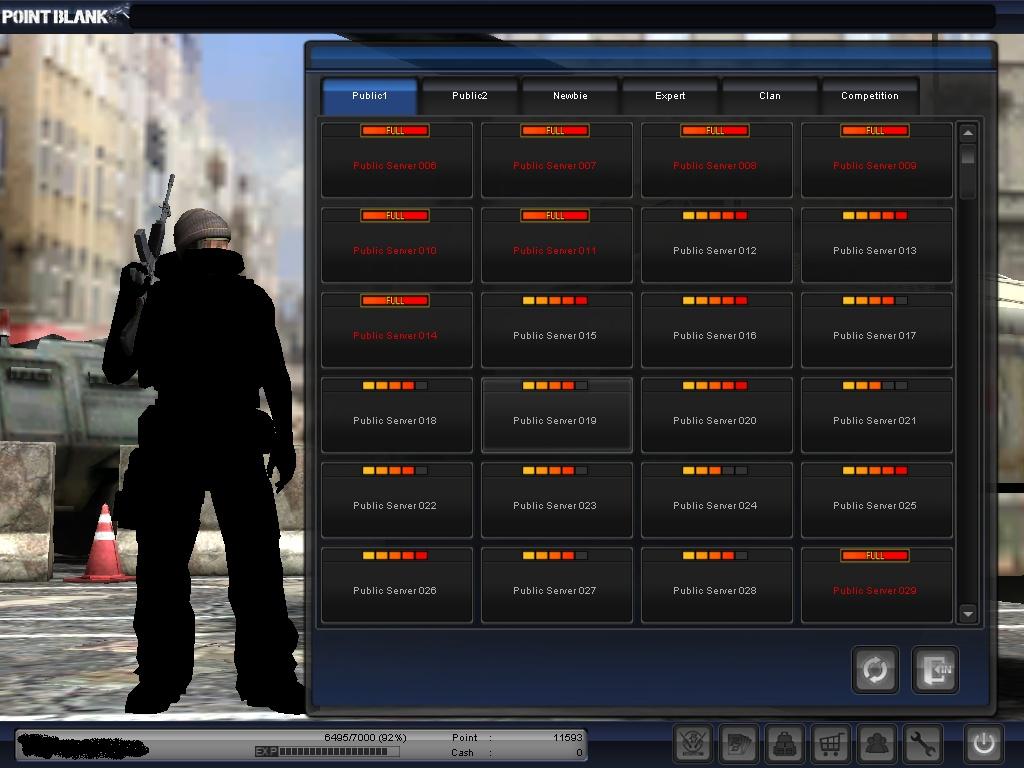Select Public Server 025
1024x768 pixels.
tap(876, 500)
